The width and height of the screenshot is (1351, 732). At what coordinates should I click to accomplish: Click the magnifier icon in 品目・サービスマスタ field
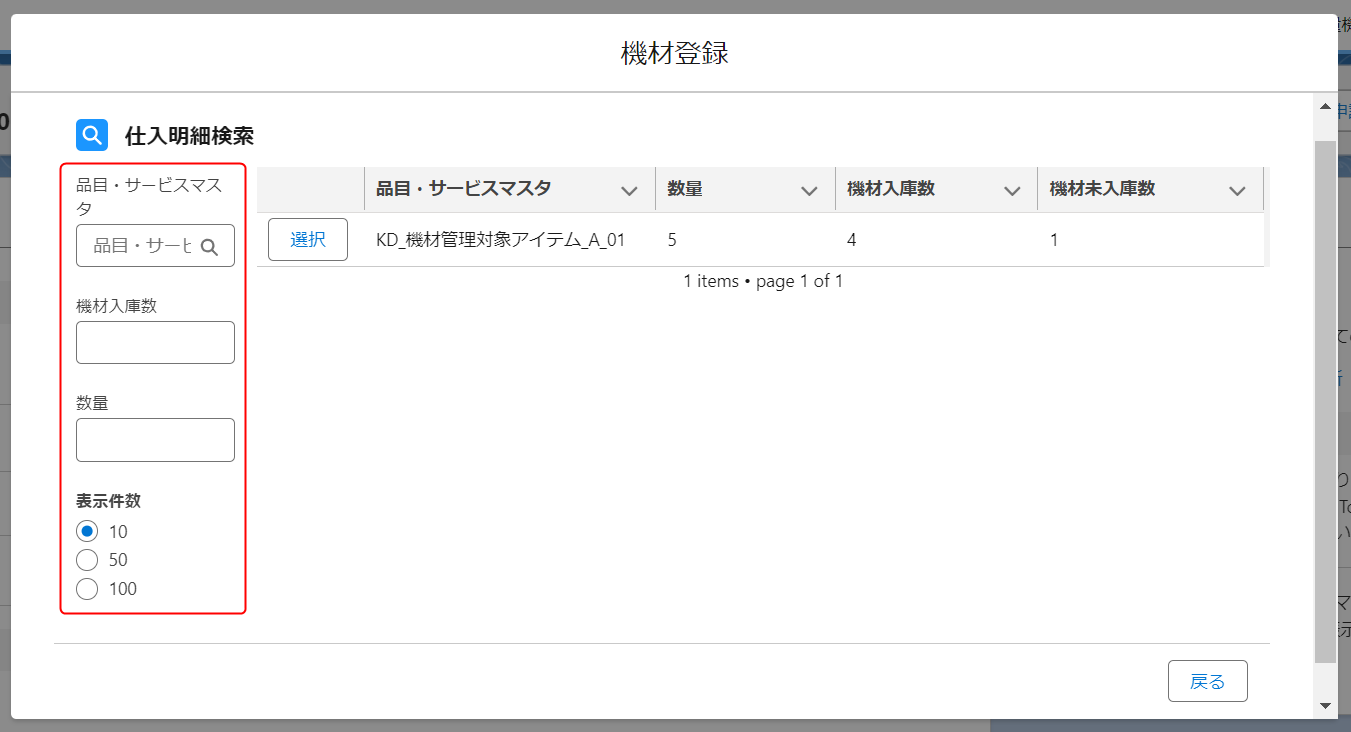[x=209, y=247]
